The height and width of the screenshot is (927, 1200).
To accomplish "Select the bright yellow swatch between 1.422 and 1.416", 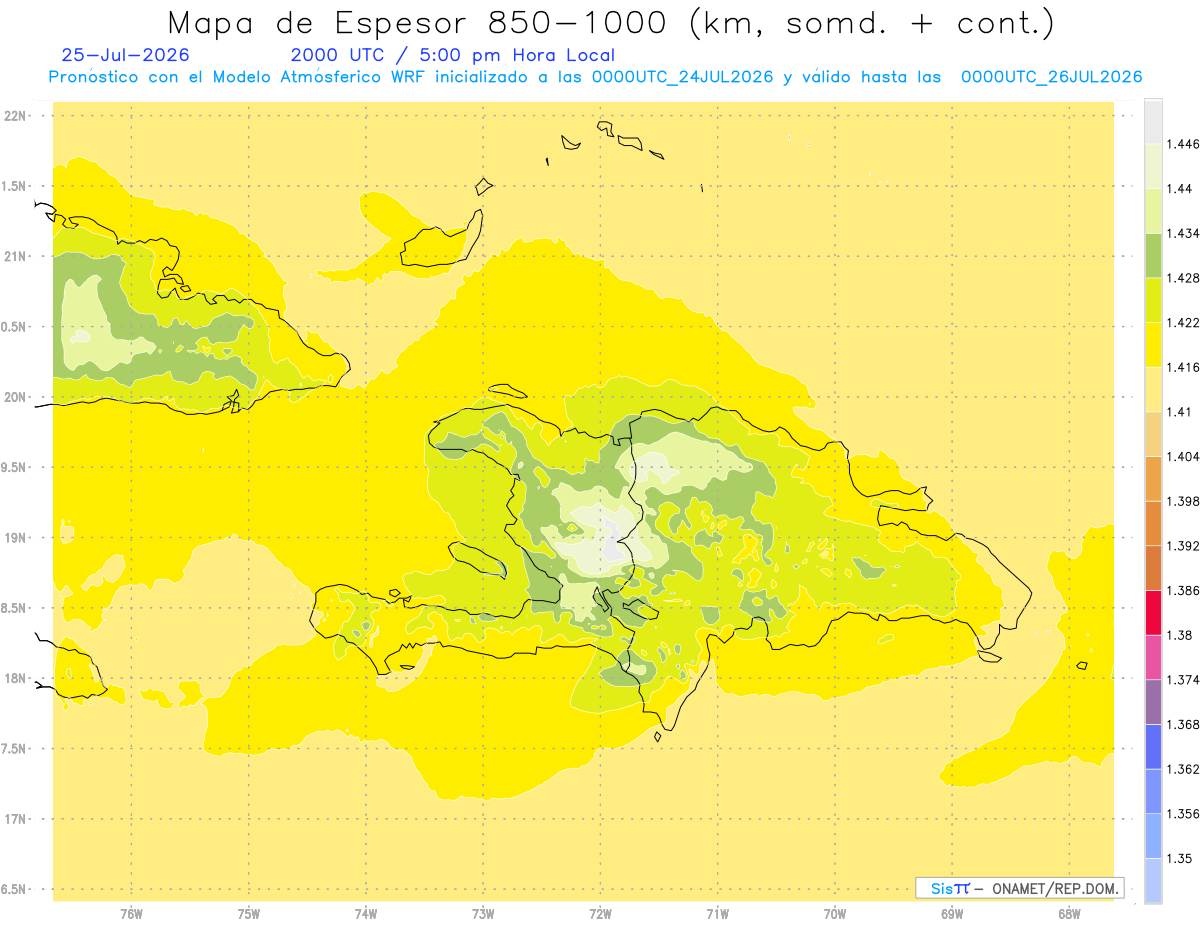I will point(1154,344).
